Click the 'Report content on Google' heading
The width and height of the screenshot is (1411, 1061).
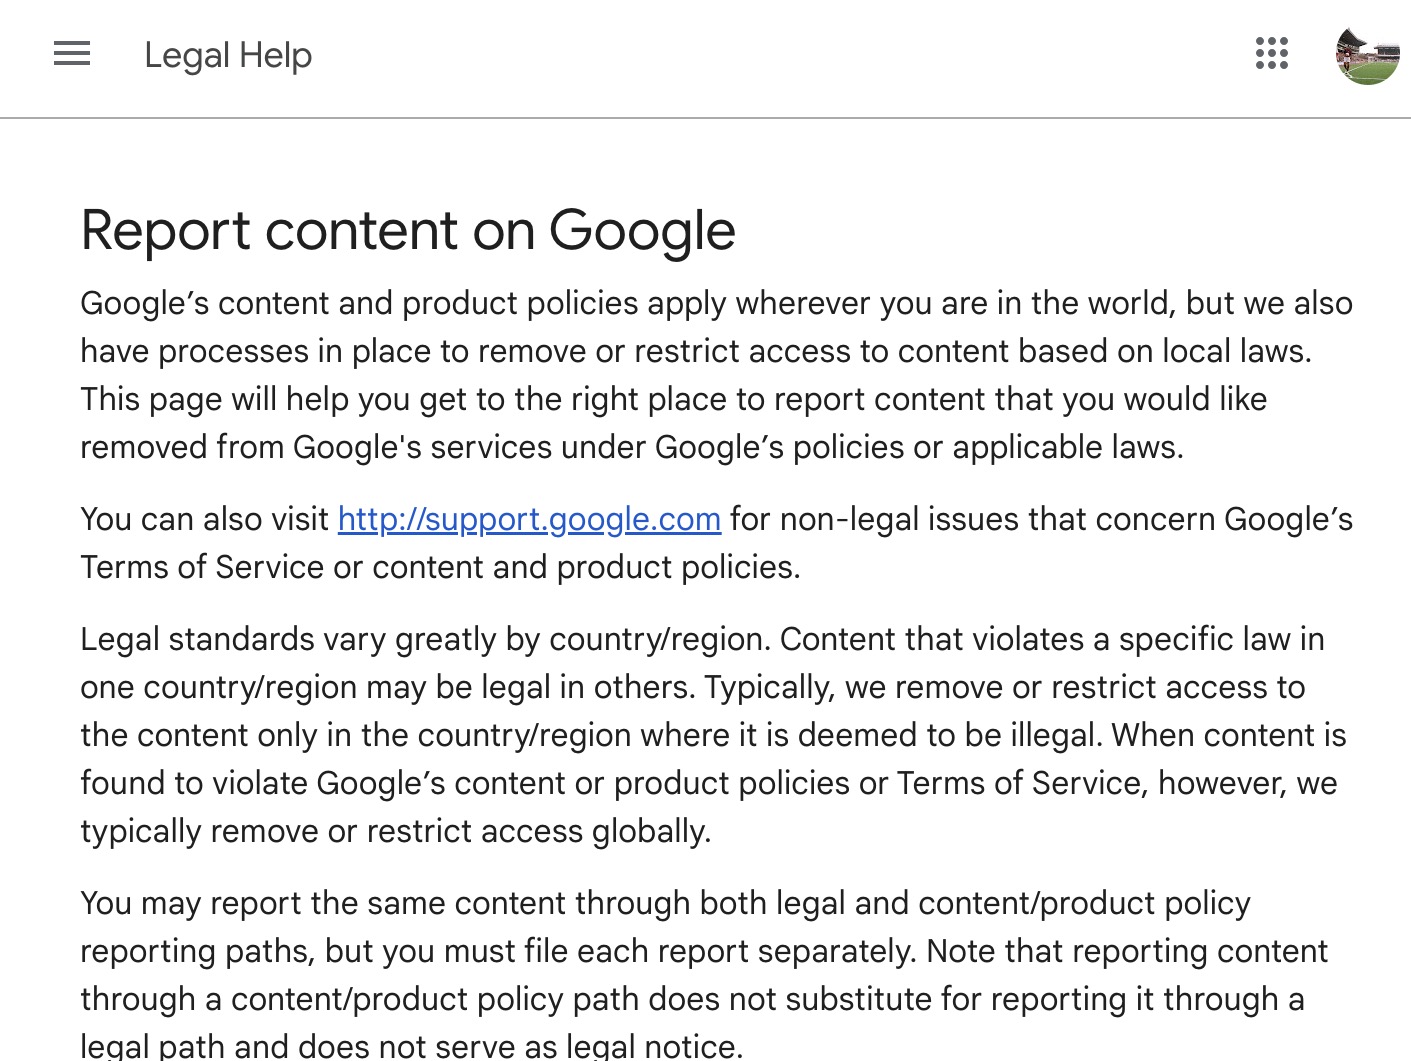pyautogui.click(x=408, y=230)
